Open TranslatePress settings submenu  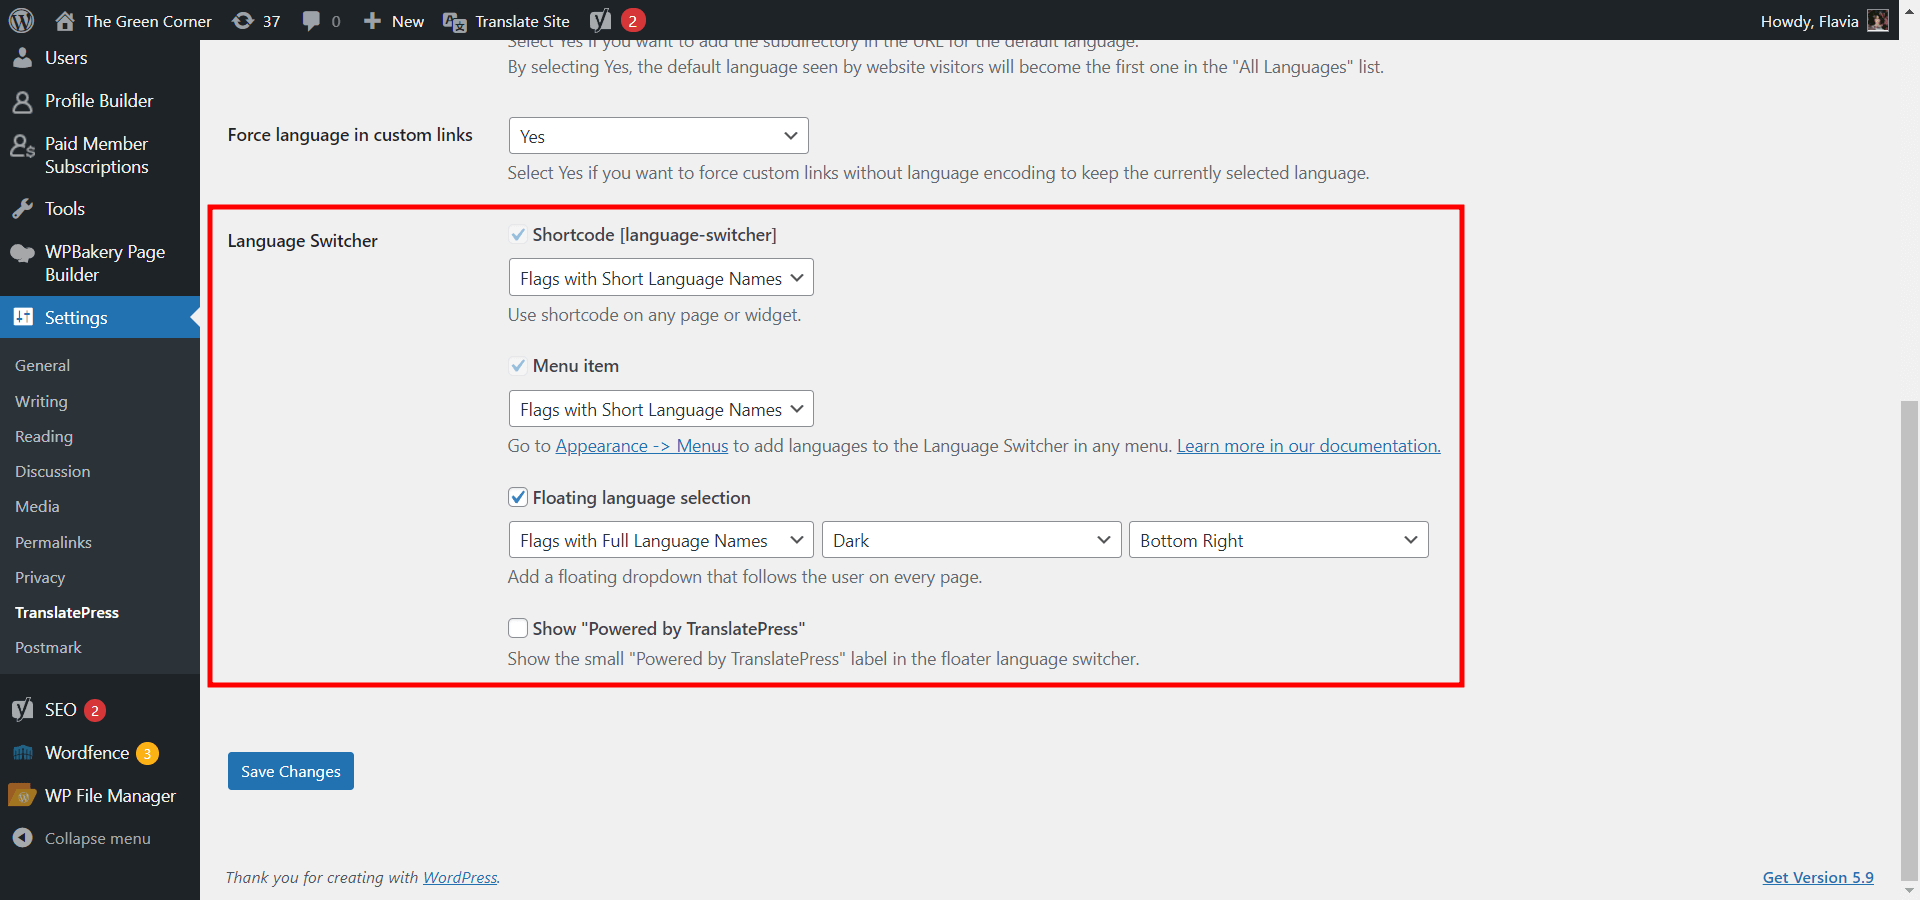[67, 612]
